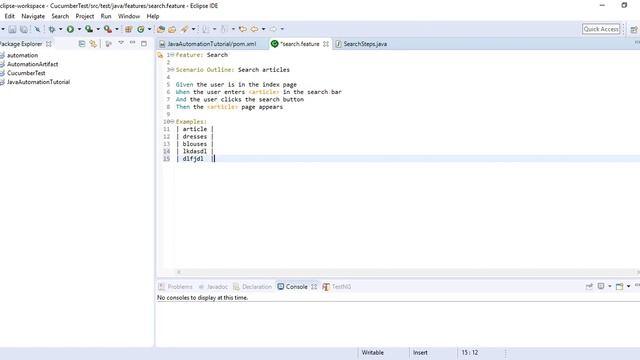This screenshot has width=640, height=360.
Task: Open Coverage dropdown arrow
Action: (x=98, y=29)
